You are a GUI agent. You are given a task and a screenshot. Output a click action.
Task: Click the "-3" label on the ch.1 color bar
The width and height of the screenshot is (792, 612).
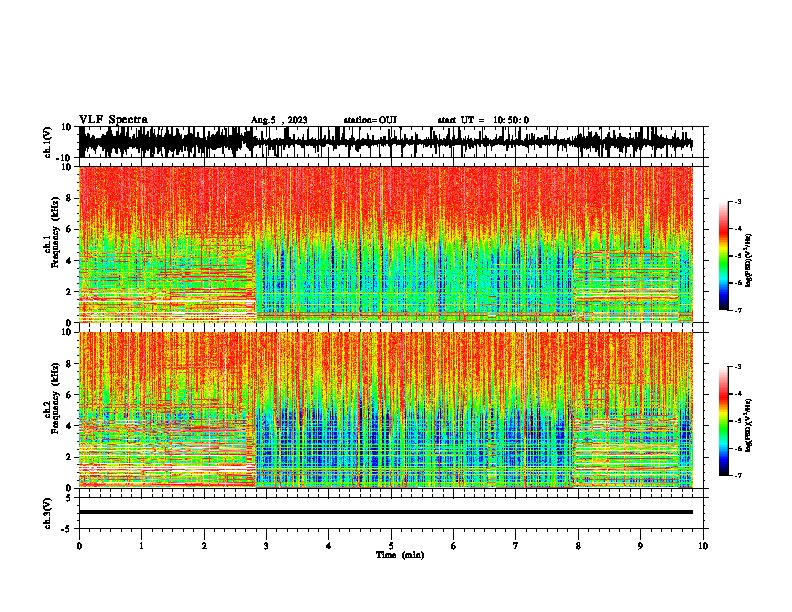point(737,202)
